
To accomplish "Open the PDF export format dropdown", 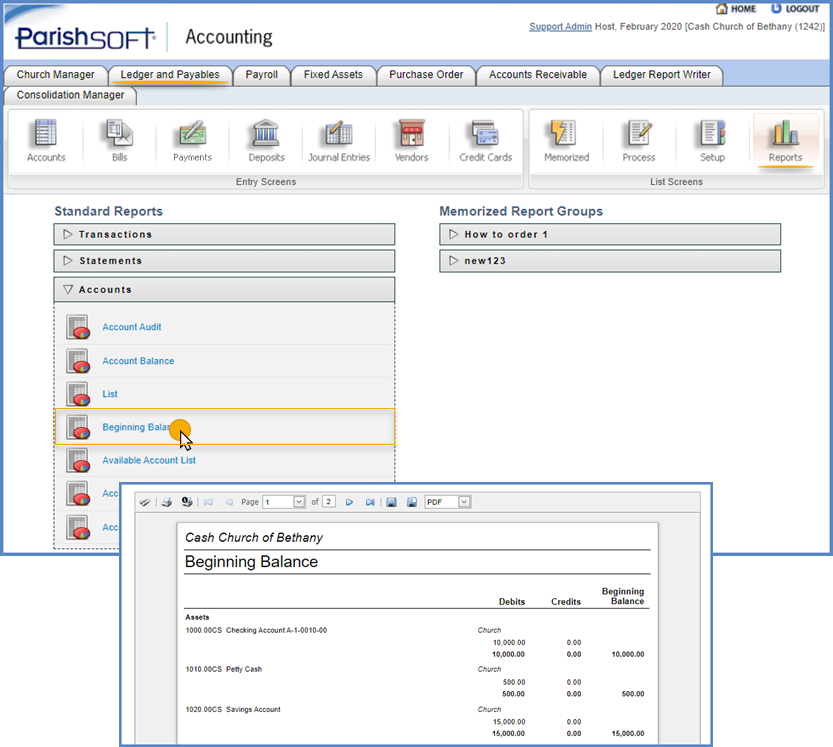I will coord(464,502).
